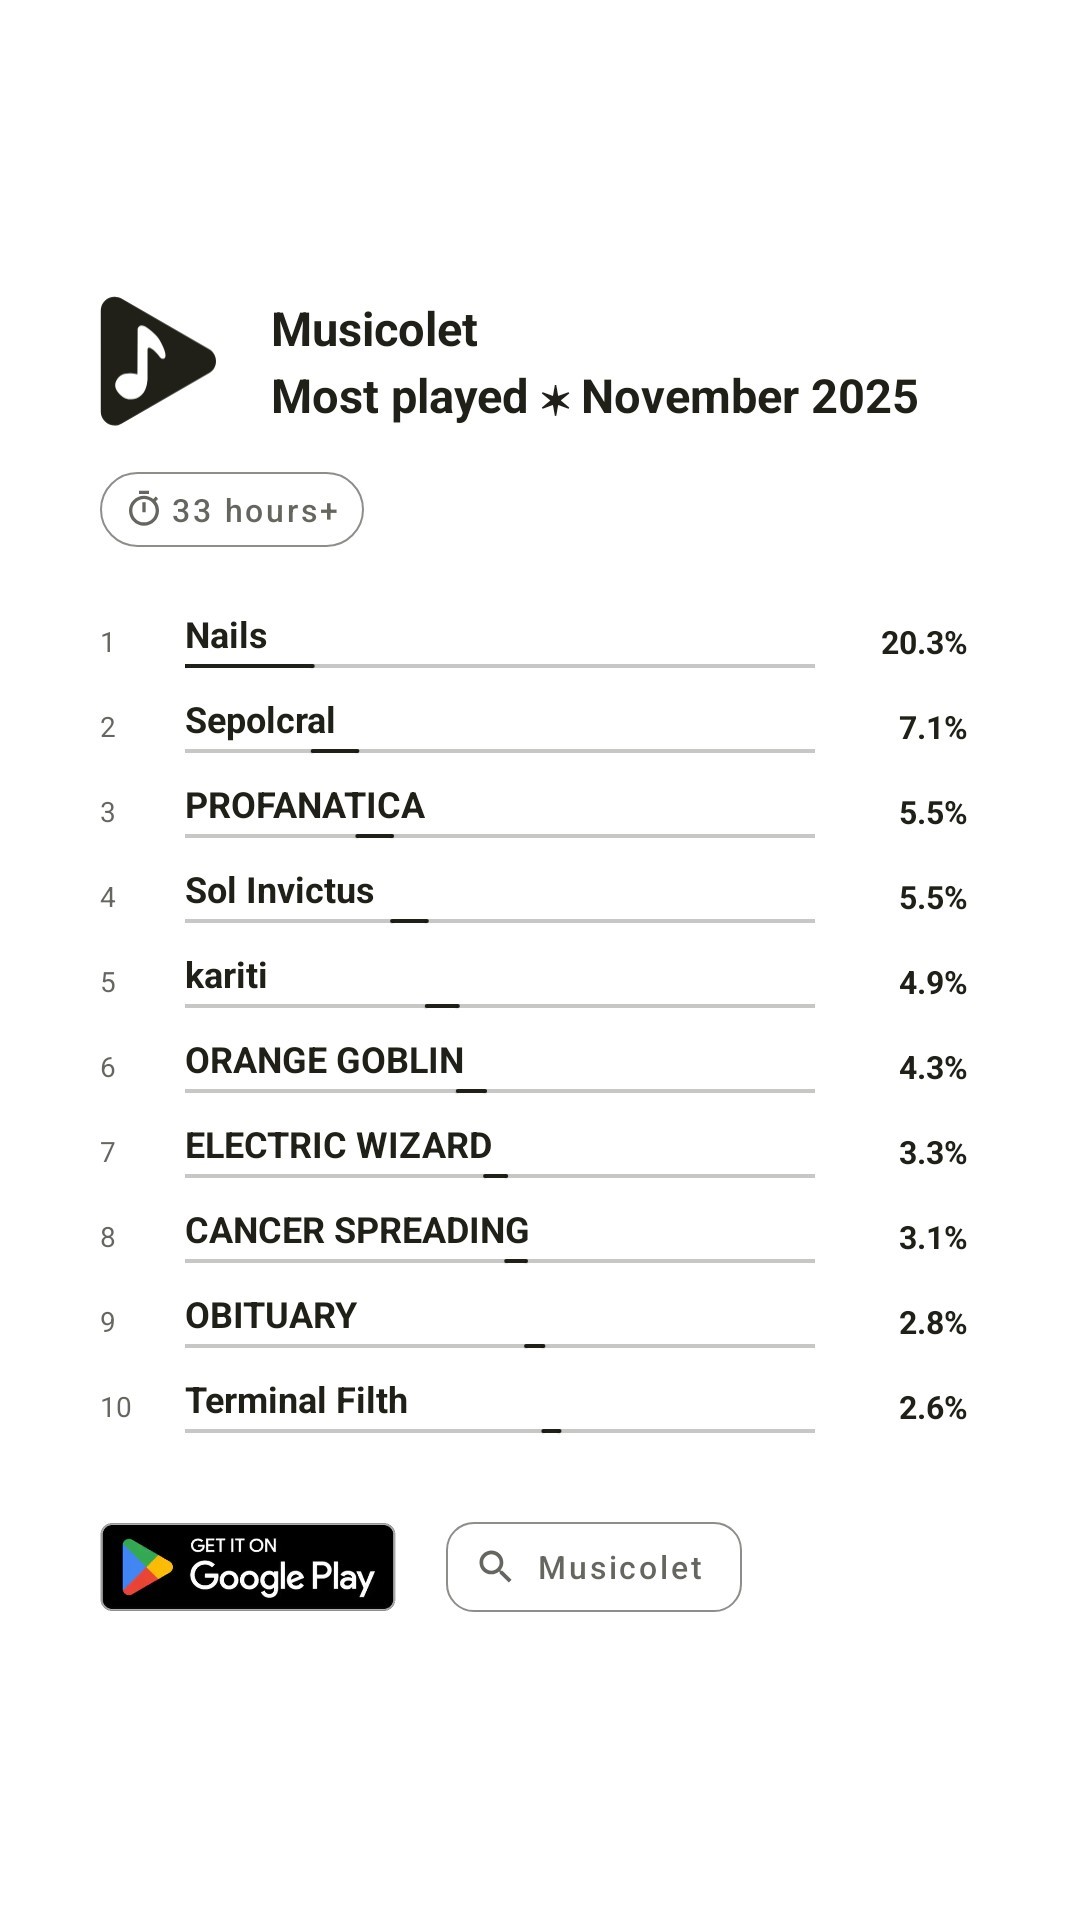Click the magnifier icon in Musicolet search pill
Viewport: 1080px width, 1920px height.
[495, 1566]
